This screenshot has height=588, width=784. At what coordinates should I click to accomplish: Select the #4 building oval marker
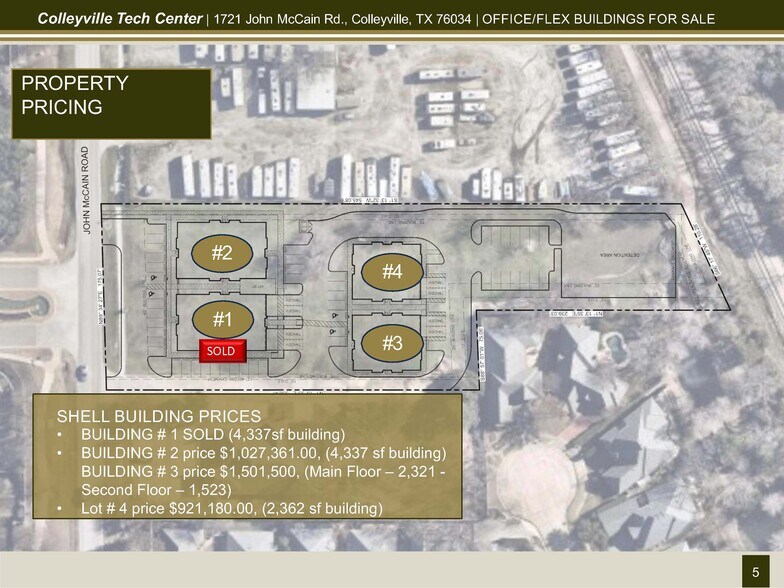392,270
